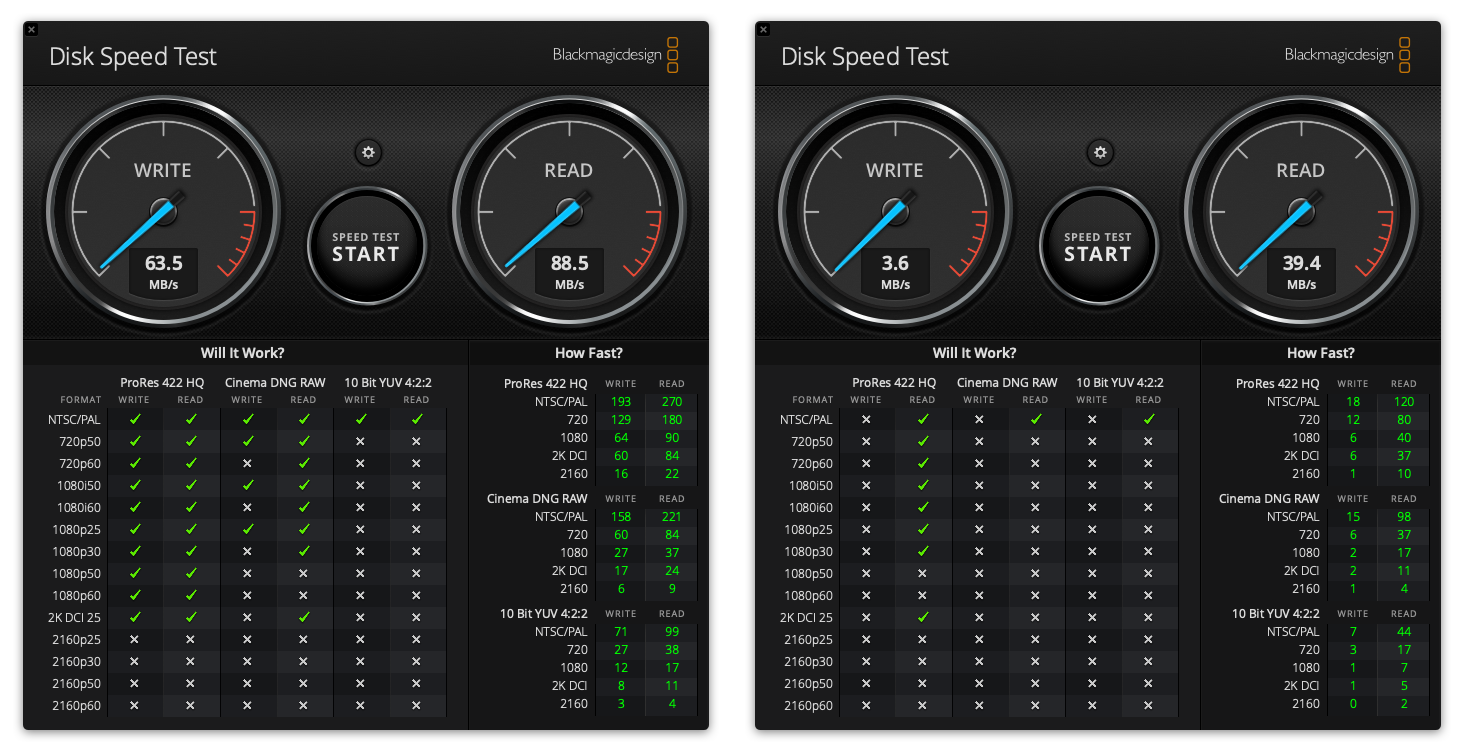Screen dimensions: 1464x756
Task: Close the window showing 88.5 MB/s read
Action: click(31, 30)
